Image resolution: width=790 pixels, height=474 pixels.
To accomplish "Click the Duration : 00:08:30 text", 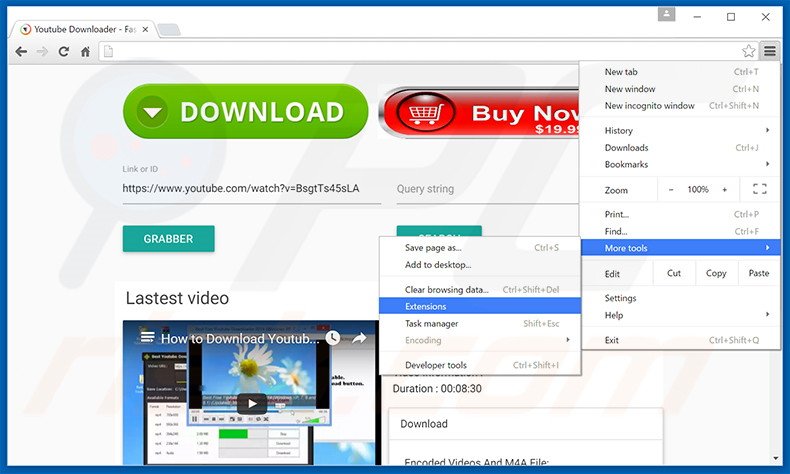I will (437, 389).
